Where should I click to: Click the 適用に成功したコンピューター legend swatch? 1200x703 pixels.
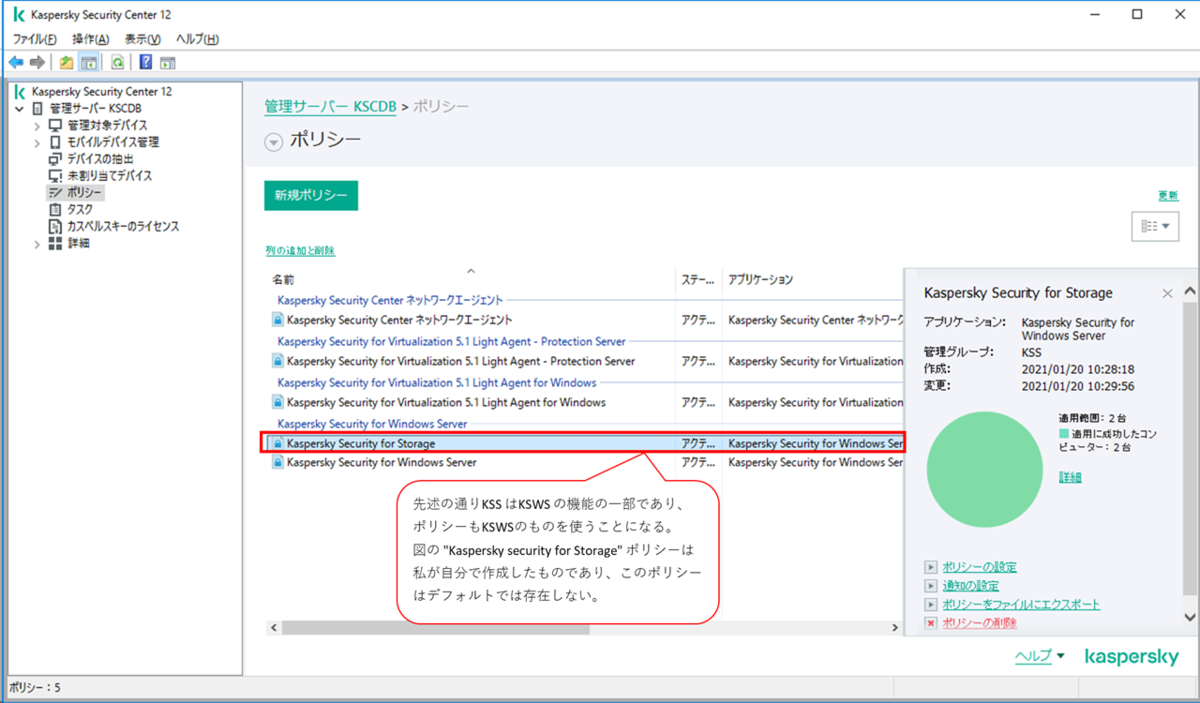pos(1064,434)
